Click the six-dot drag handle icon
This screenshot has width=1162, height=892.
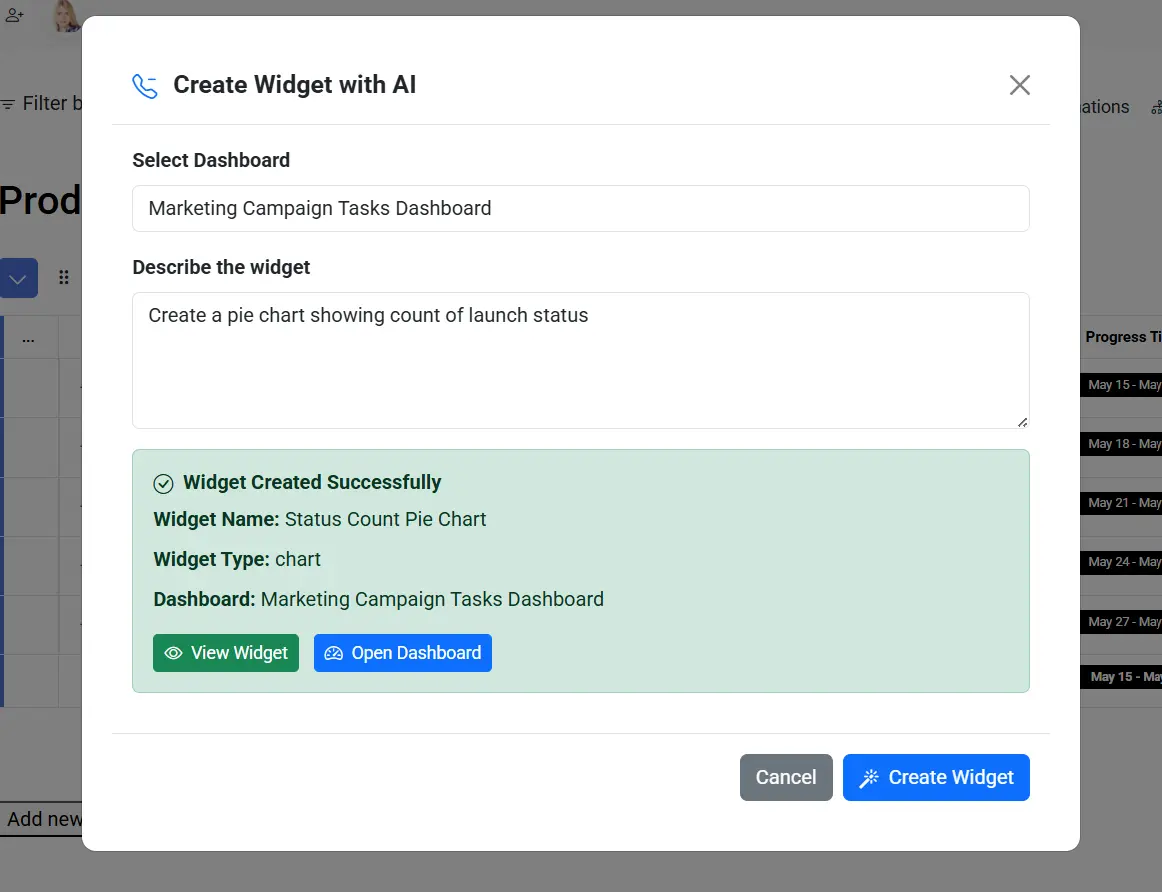pyautogui.click(x=64, y=277)
